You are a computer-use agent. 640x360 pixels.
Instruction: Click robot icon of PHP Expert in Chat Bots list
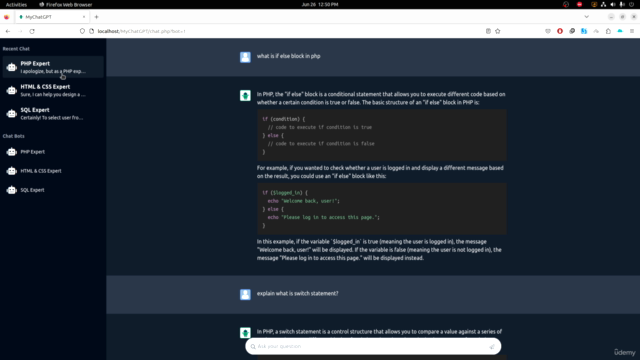pos(11,152)
